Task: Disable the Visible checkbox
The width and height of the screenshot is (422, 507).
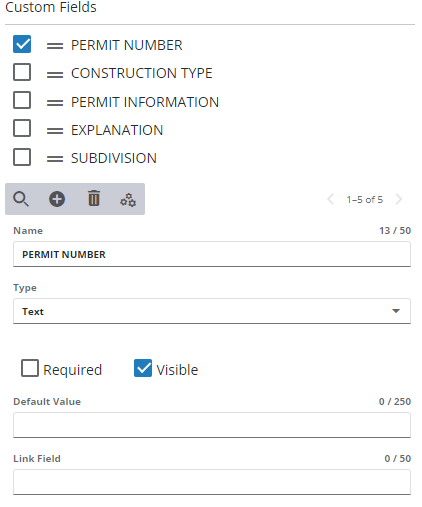Action: 143,368
